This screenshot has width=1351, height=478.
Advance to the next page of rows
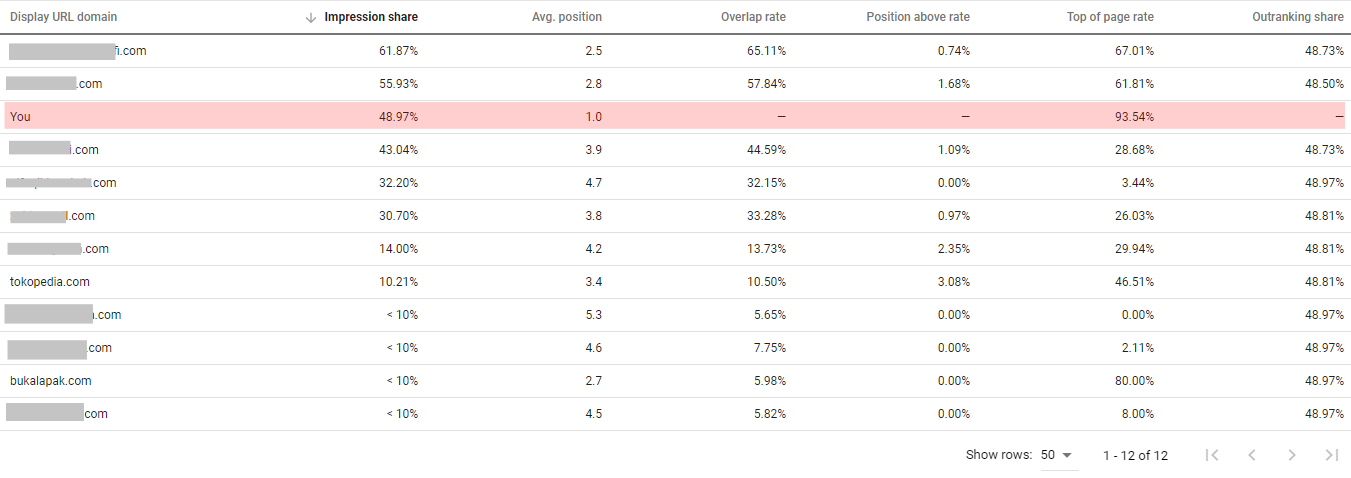(x=1292, y=455)
